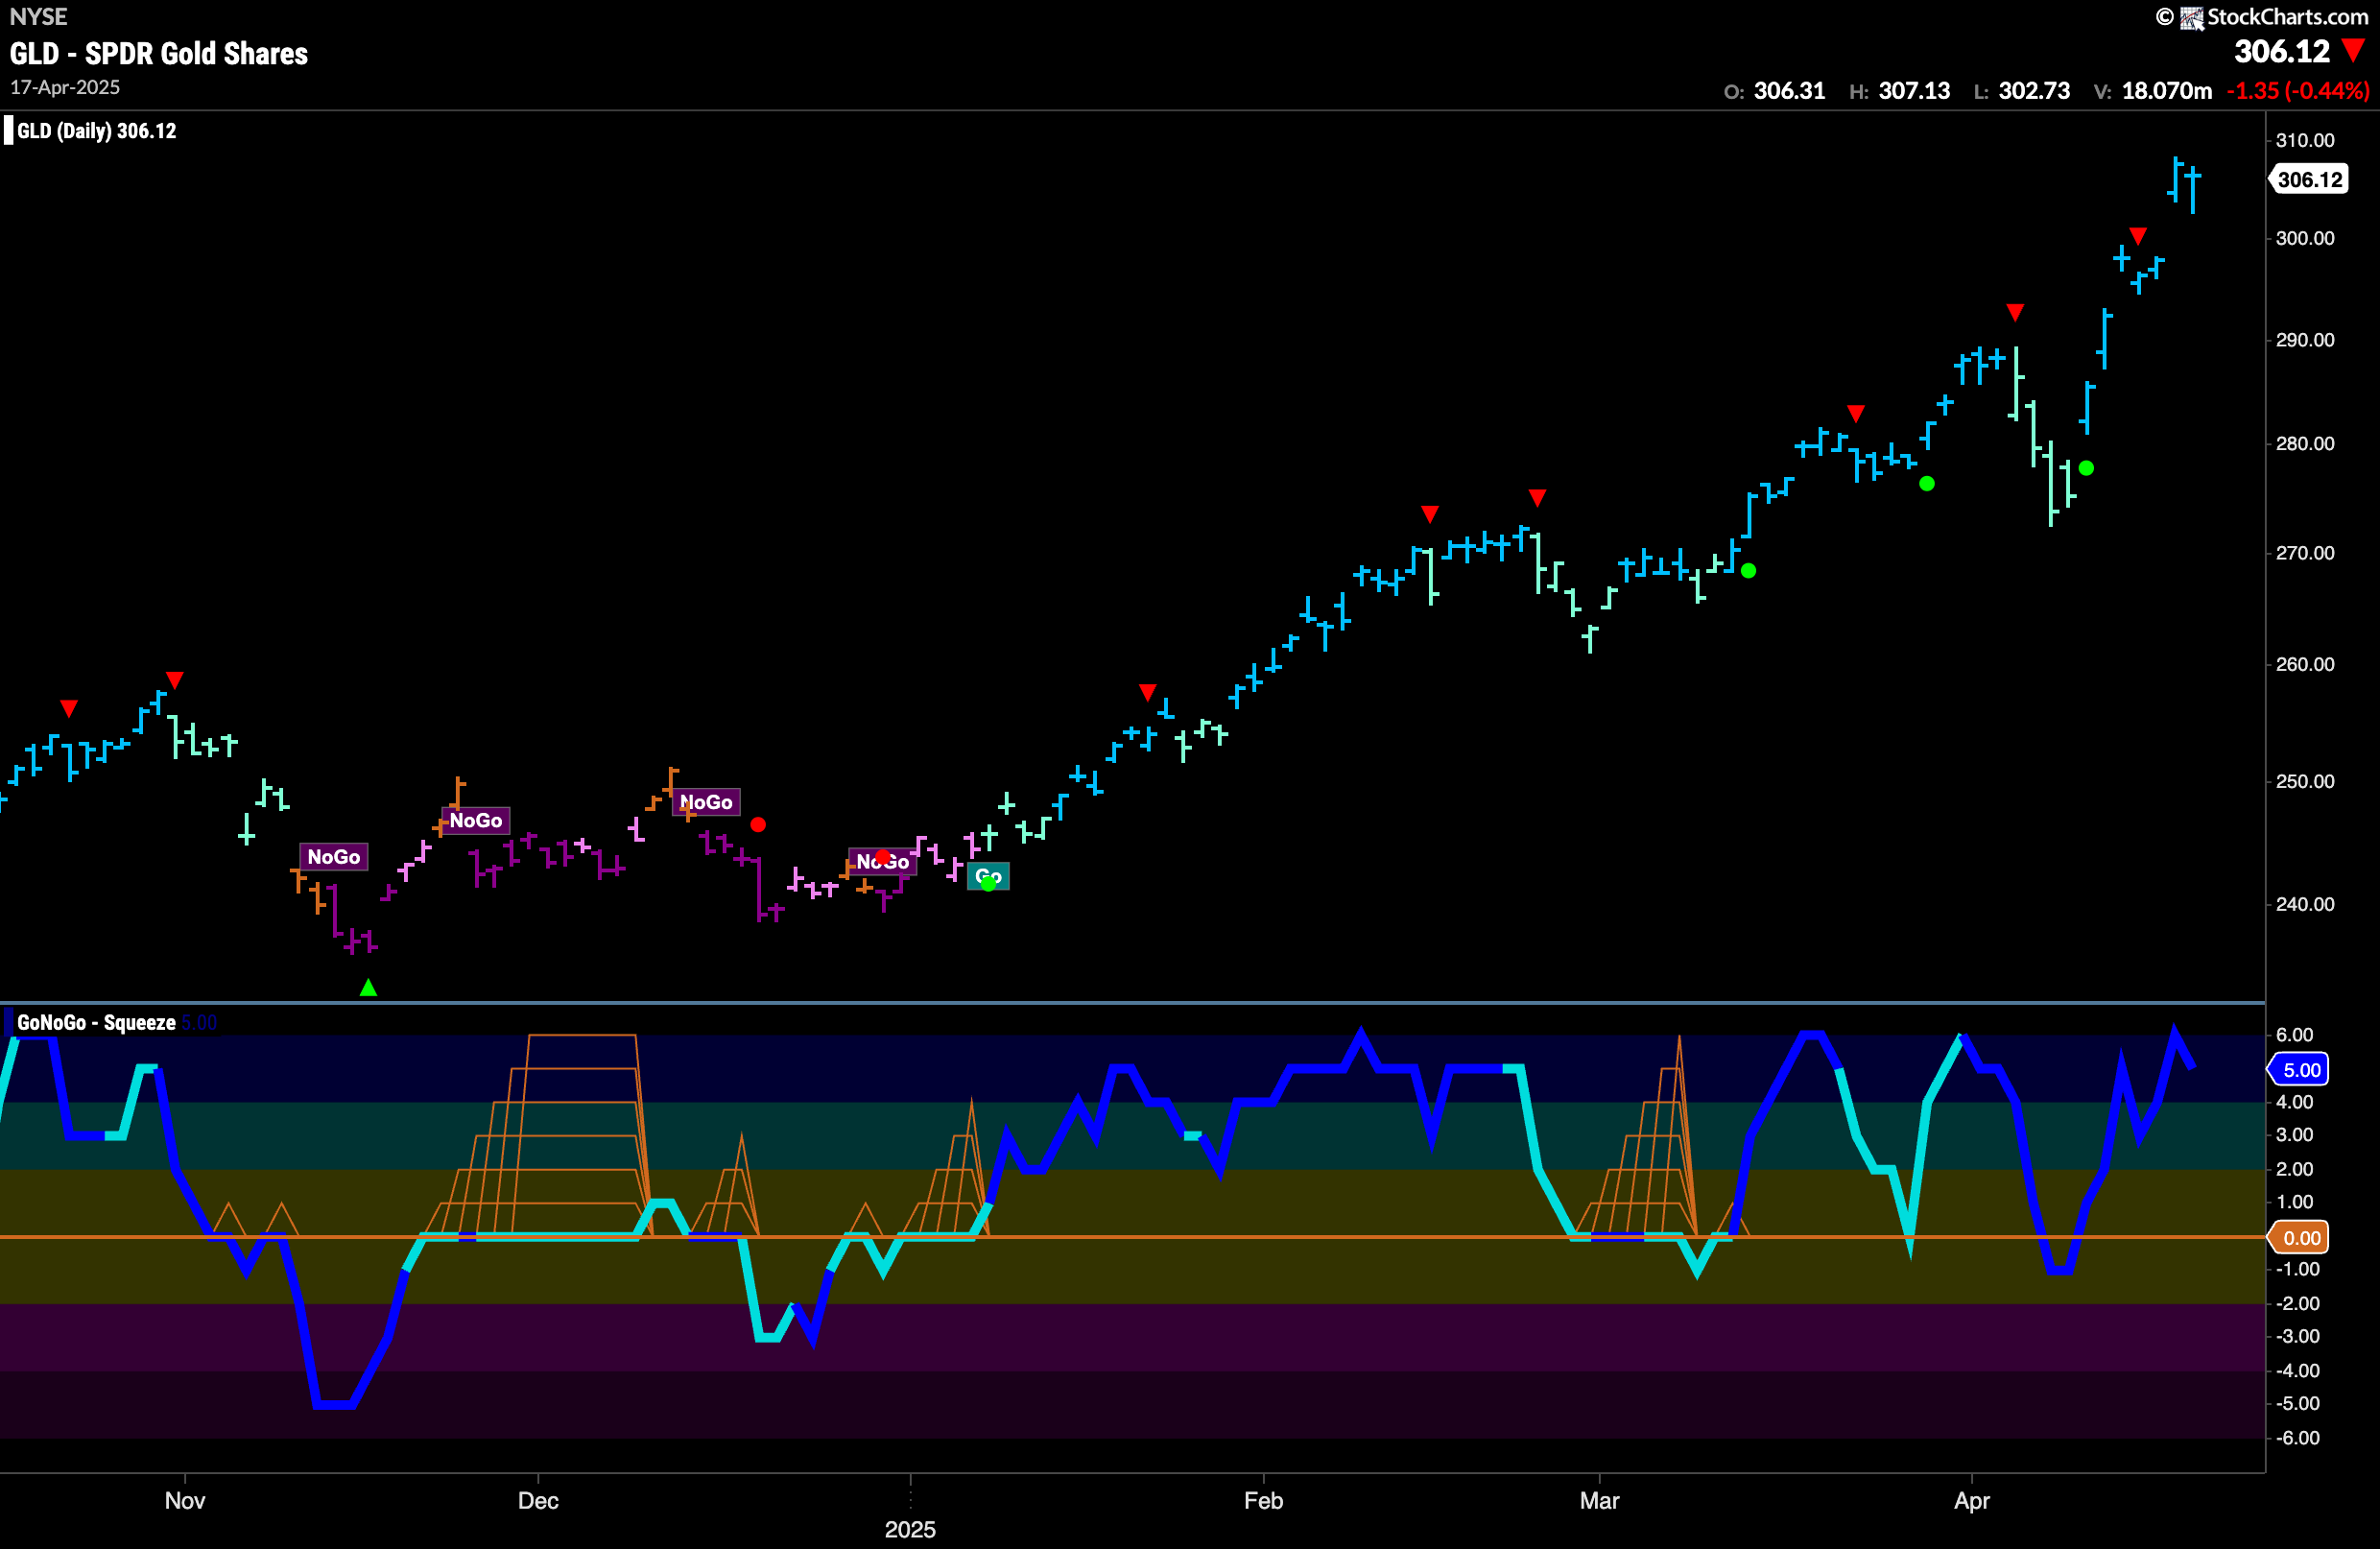Click the red triangle above early November high
Screen dimensions: 2380x1549
pyautogui.click(x=175, y=681)
